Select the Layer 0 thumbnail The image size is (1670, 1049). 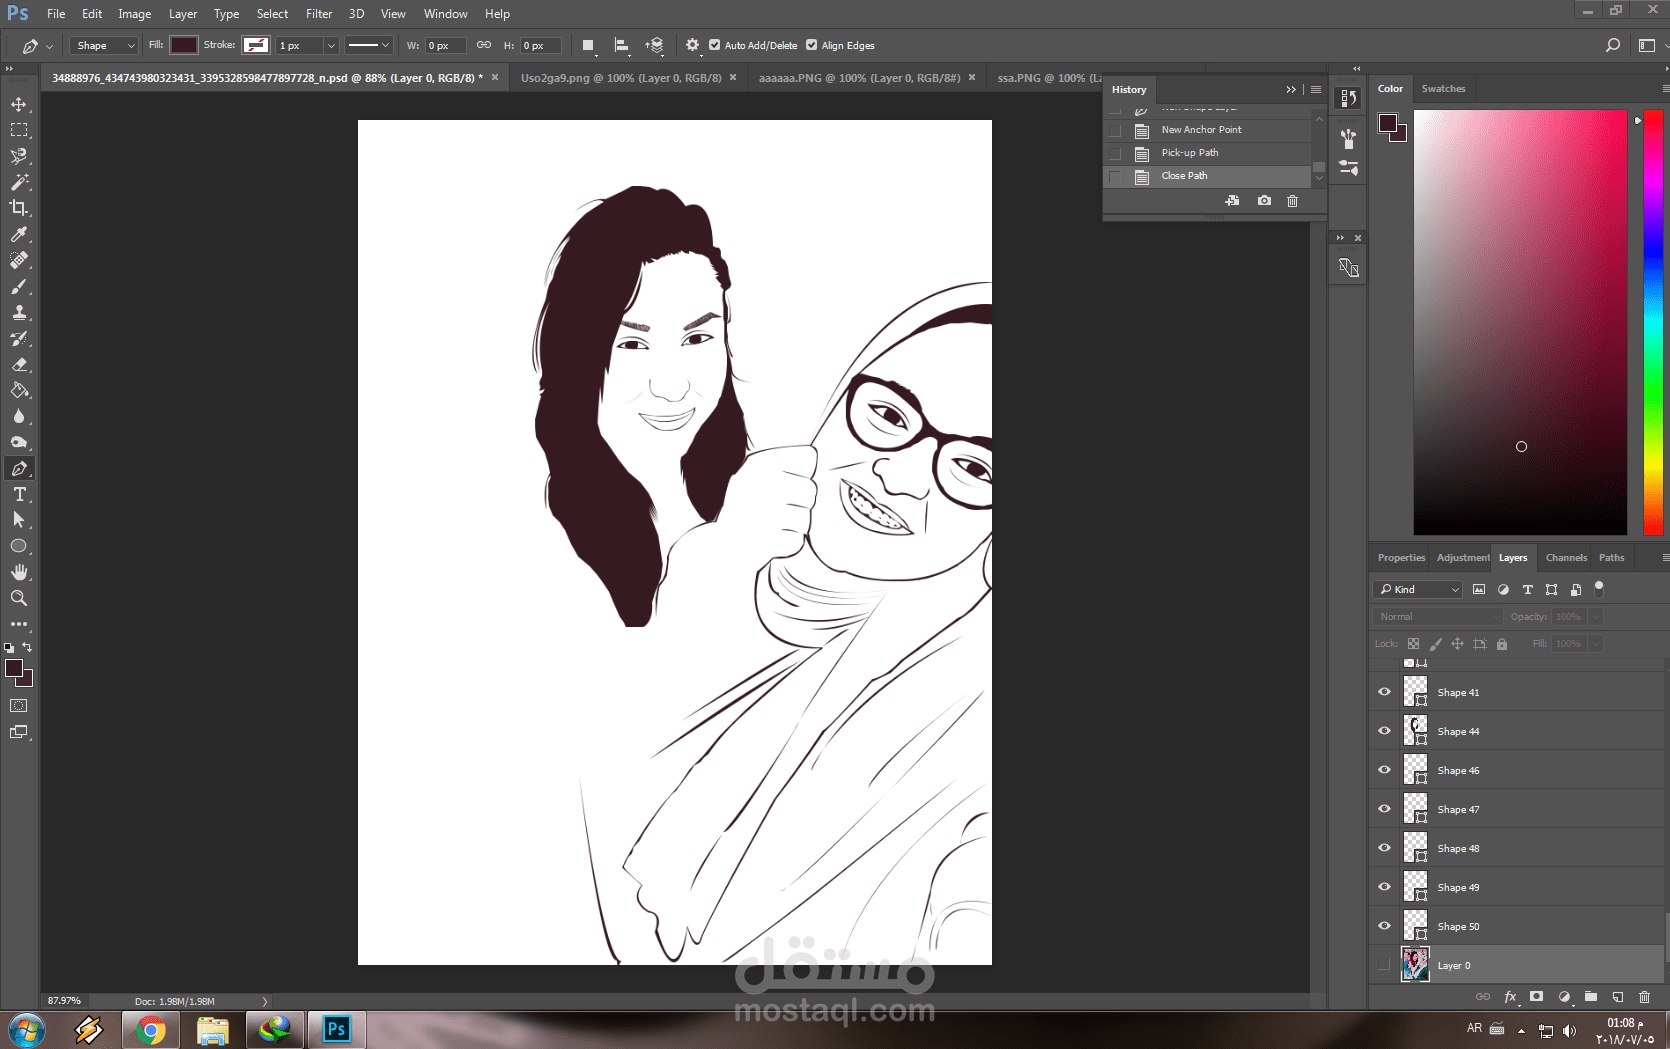click(x=1415, y=965)
